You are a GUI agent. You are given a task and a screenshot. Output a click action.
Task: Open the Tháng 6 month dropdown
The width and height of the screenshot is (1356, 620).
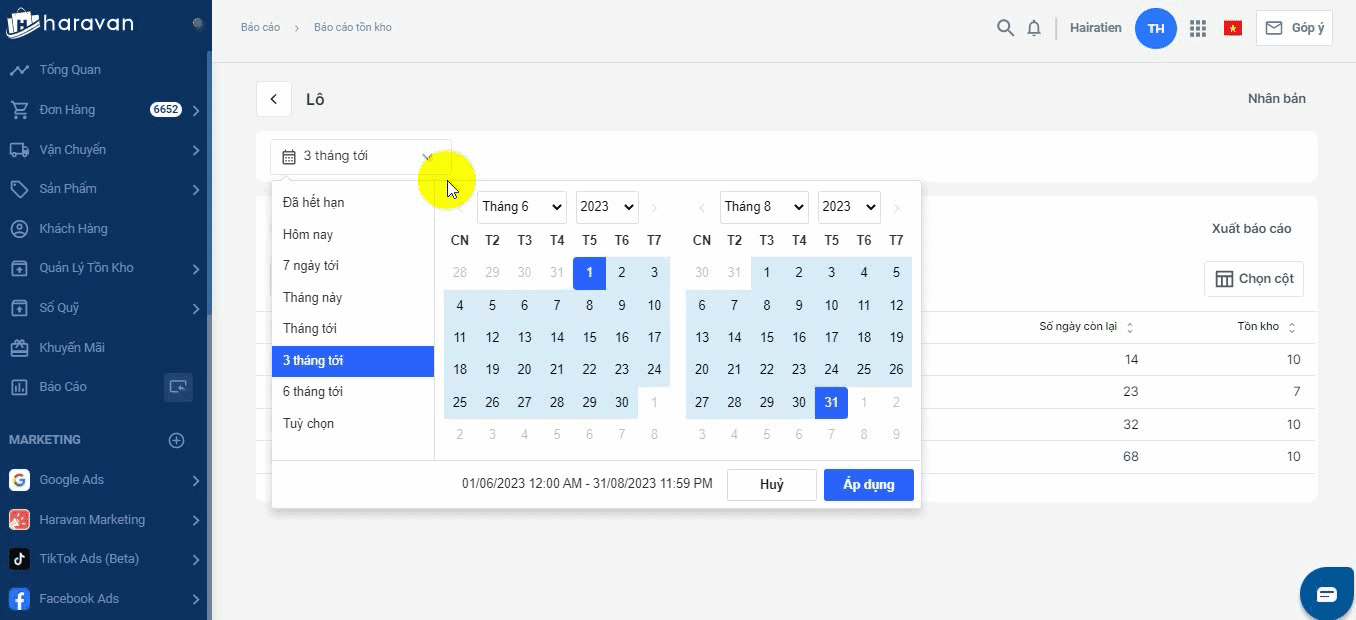tap(521, 207)
